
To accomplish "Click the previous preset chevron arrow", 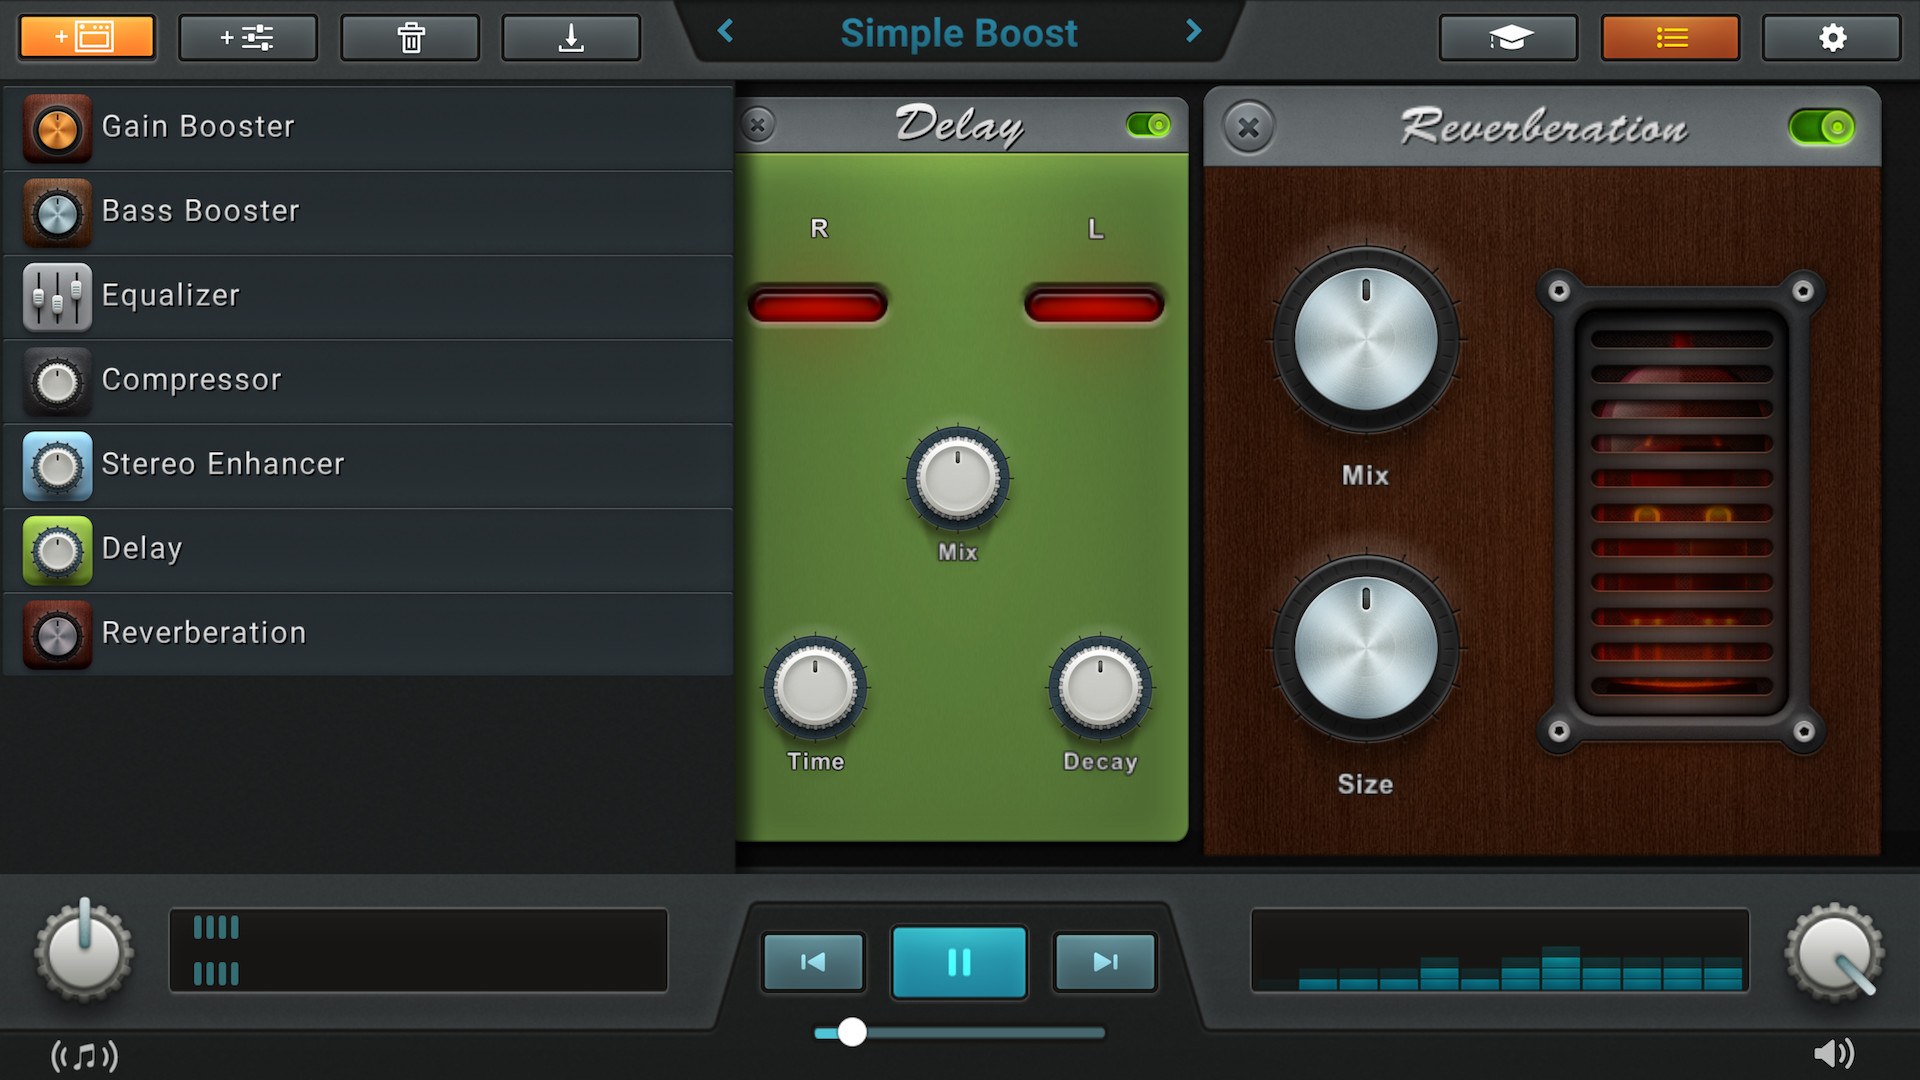I will click(x=726, y=32).
